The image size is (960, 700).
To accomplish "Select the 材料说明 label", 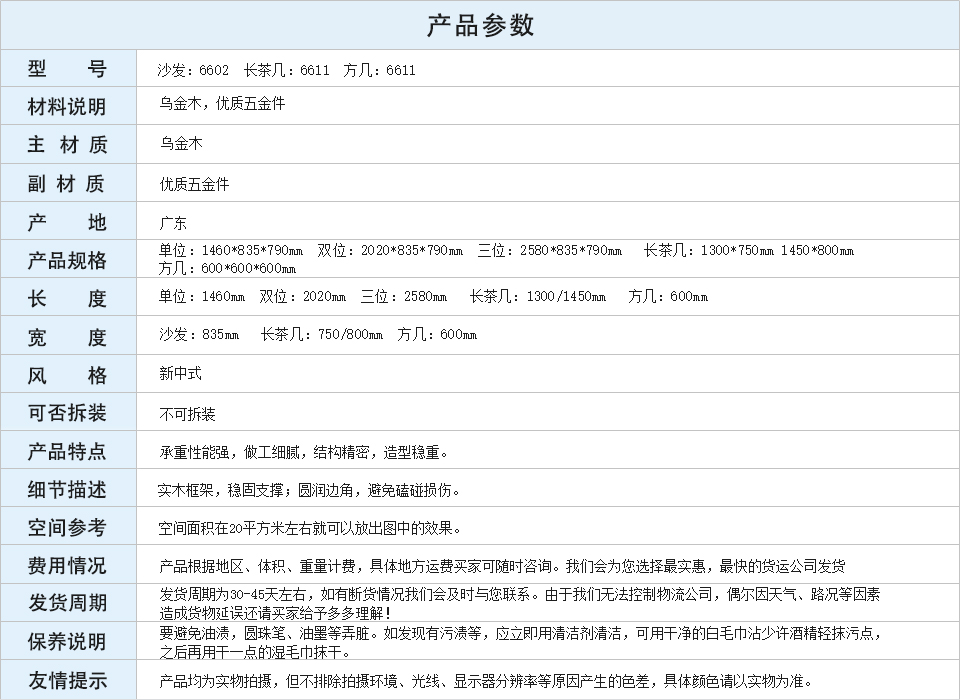I will [x=67, y=107].
